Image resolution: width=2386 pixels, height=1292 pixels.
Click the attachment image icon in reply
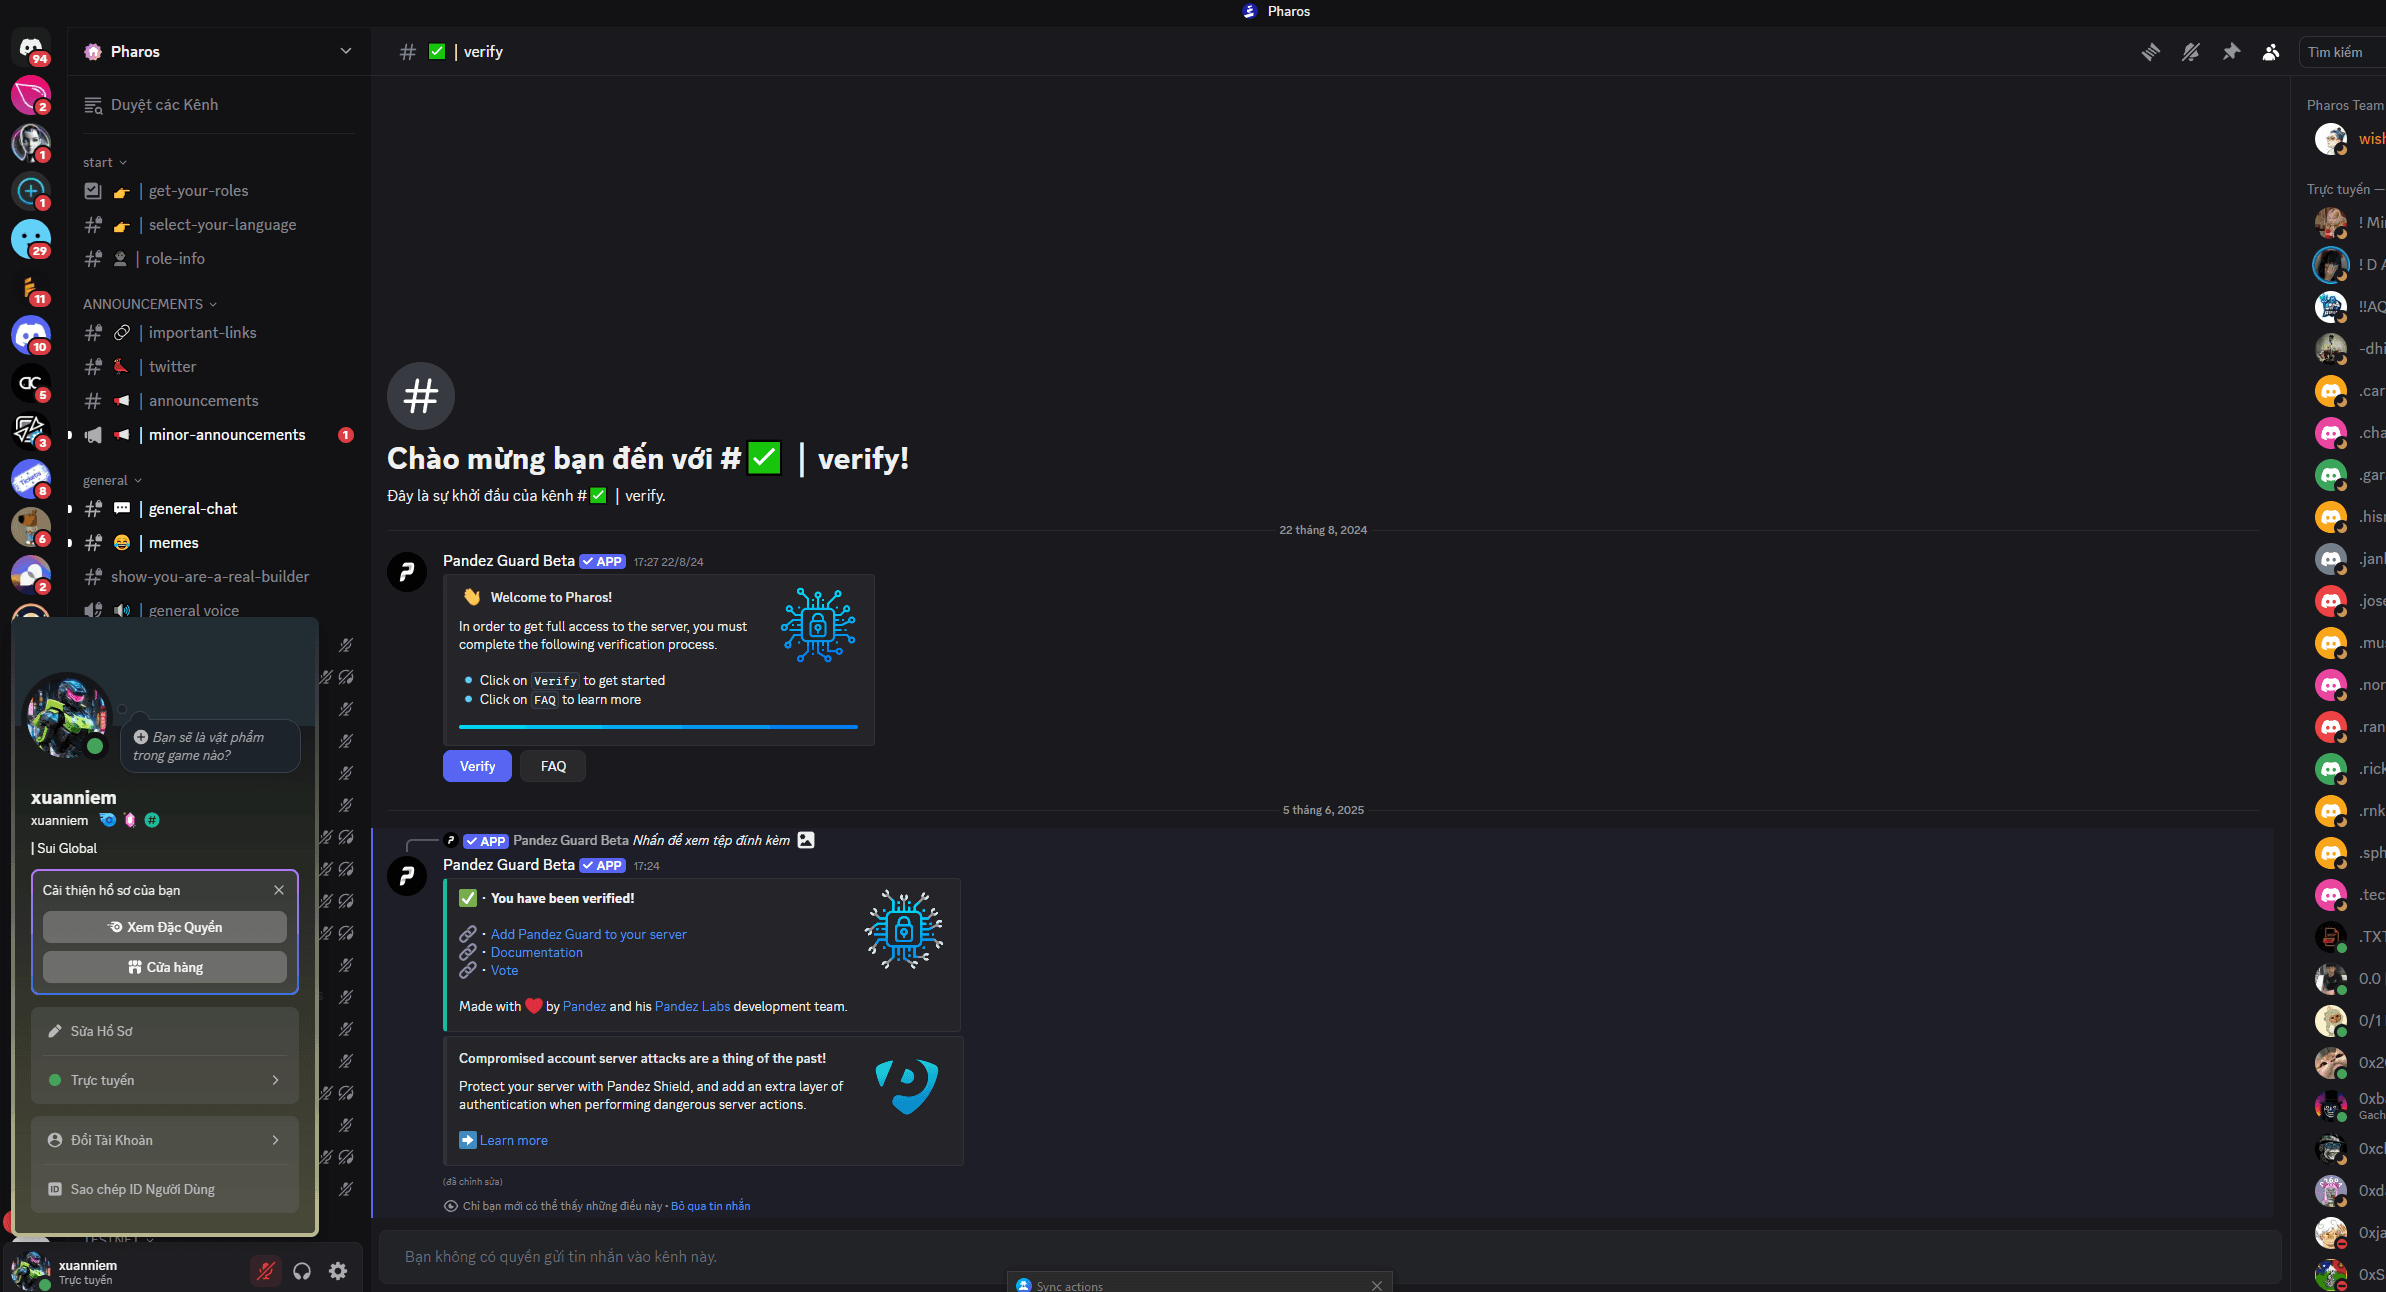click(806, 840)
